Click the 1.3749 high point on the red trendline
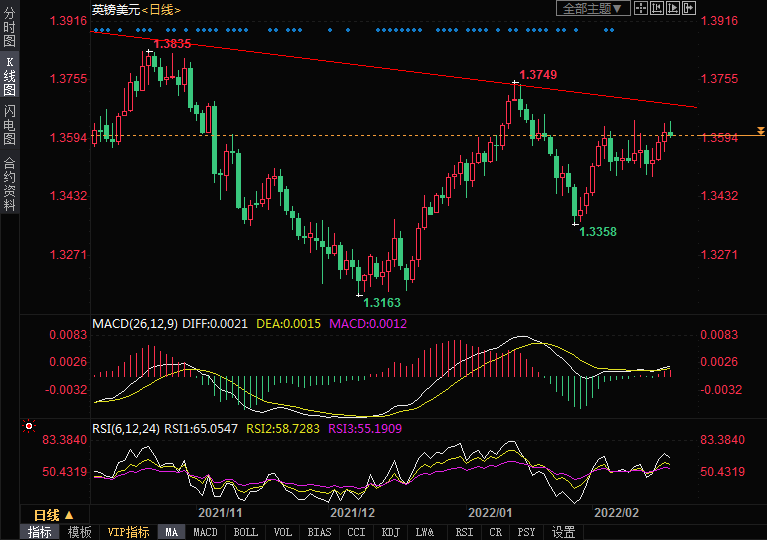This screenshot has height=540, width=767. [x=515, y=84]
